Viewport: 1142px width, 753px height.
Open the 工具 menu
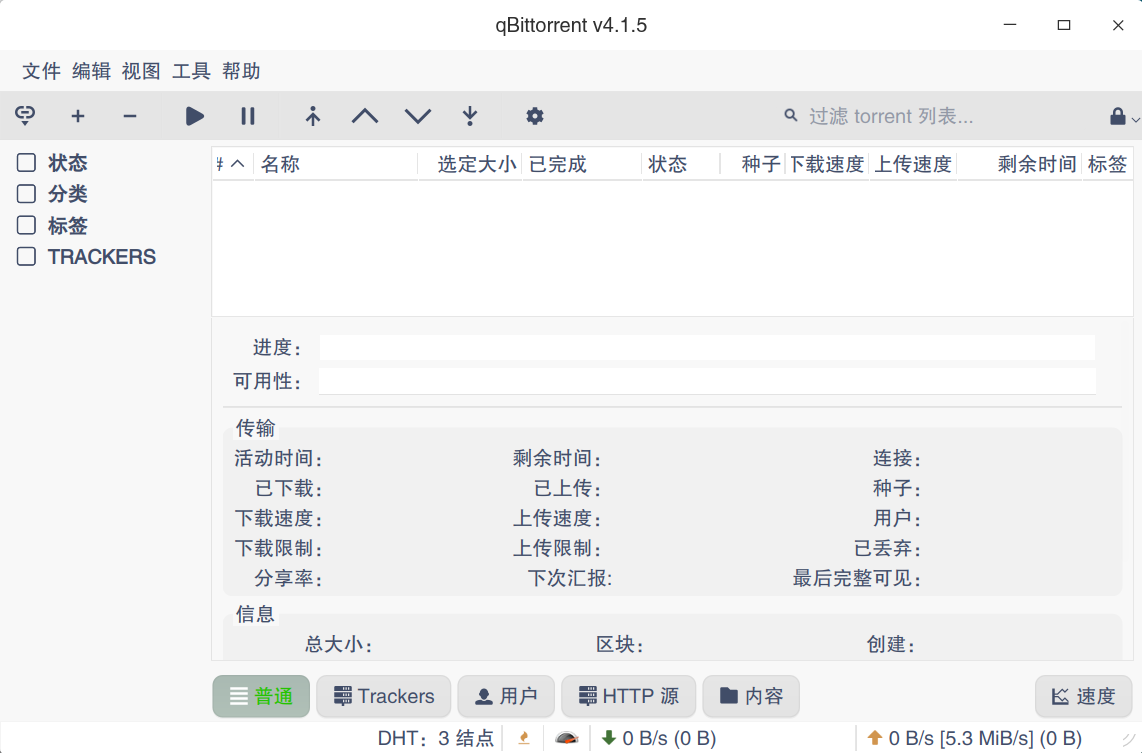191,71
